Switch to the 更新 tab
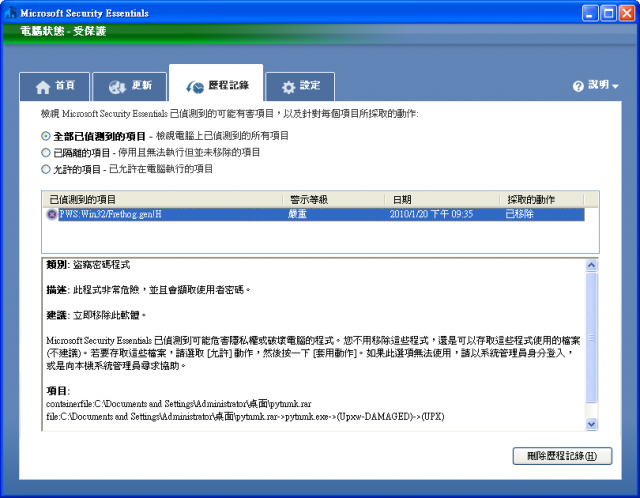This screenshot has height=498, width=640. [x=129, y=86]
